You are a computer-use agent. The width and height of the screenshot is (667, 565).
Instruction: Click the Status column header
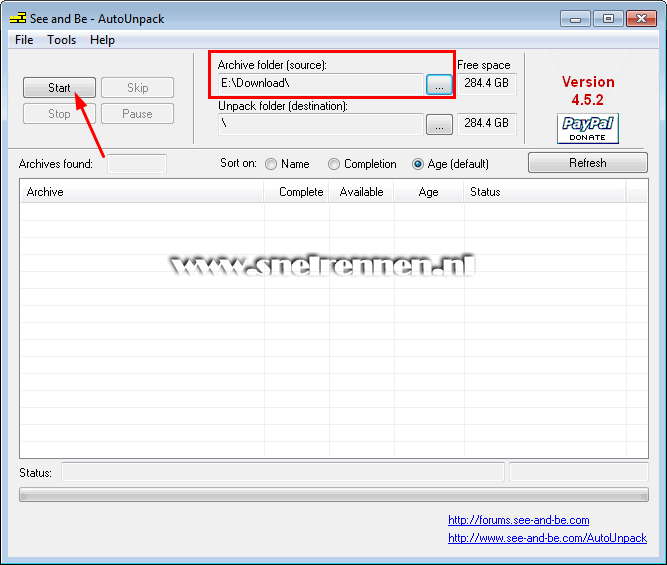pos(545,192)
